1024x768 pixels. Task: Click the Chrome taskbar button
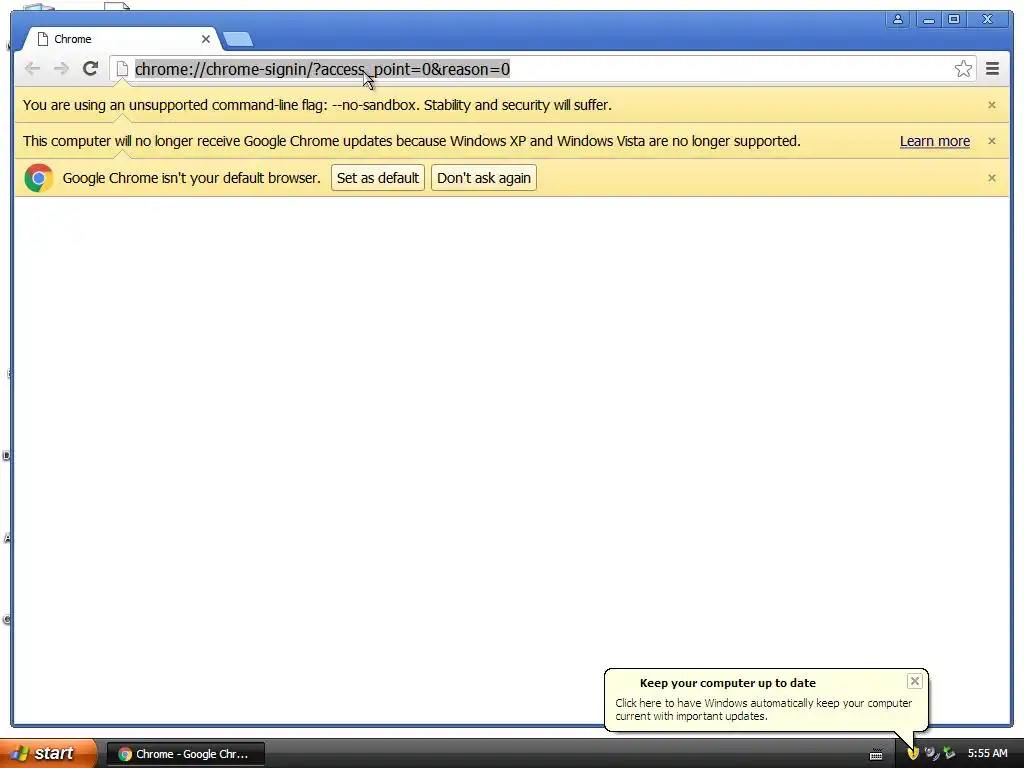(x=185, y=754)
